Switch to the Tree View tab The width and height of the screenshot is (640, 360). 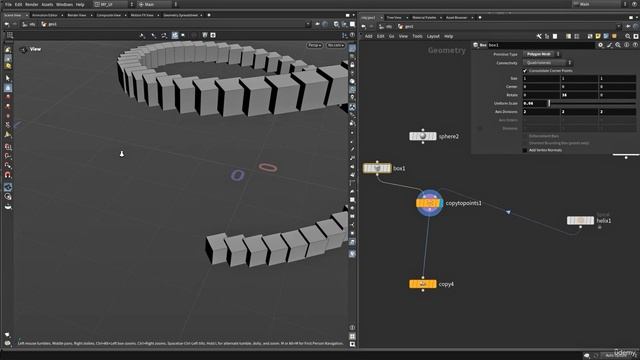[394, 18]
